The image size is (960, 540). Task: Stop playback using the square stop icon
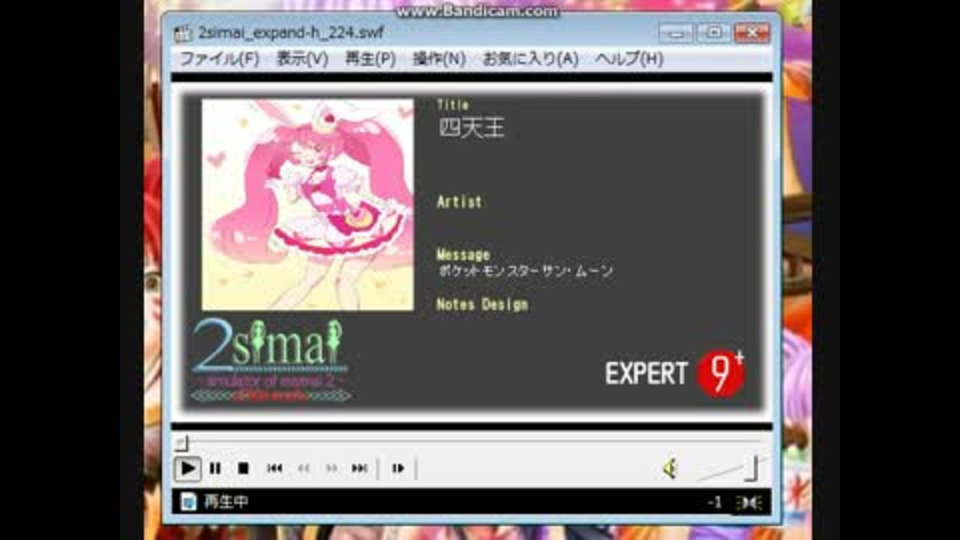(243, 468)
